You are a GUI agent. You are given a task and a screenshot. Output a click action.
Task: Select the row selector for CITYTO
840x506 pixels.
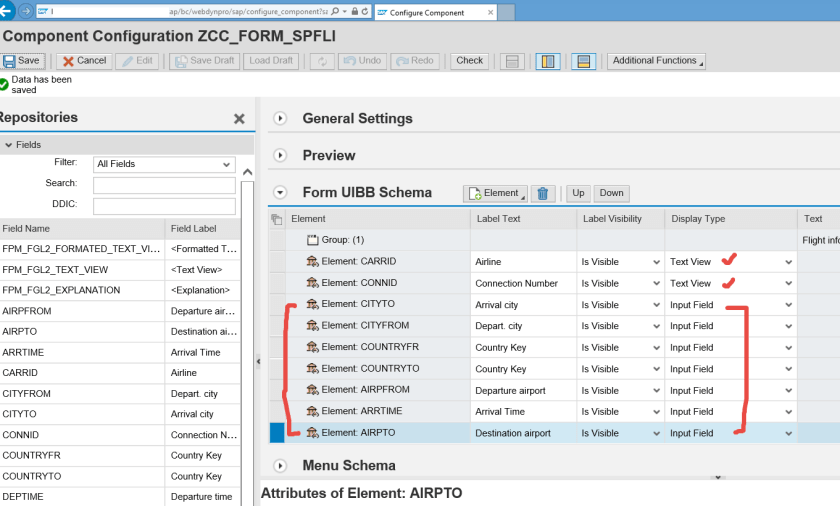pyautogui.click(x=277, y=305)
